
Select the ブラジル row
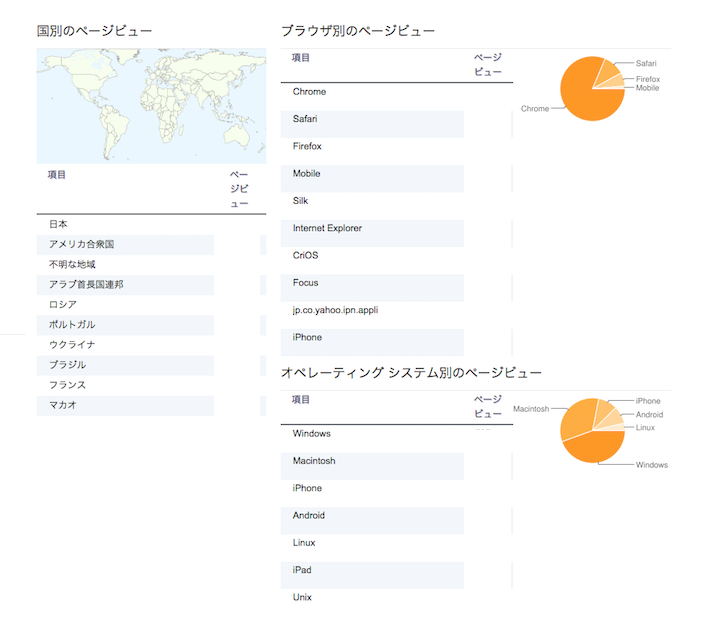[x=151, y=365]
